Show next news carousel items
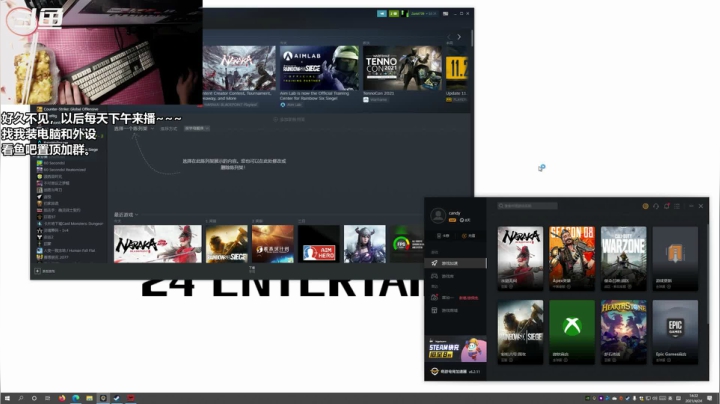Screen dimensions: 720x404 (x=459, y=37)
